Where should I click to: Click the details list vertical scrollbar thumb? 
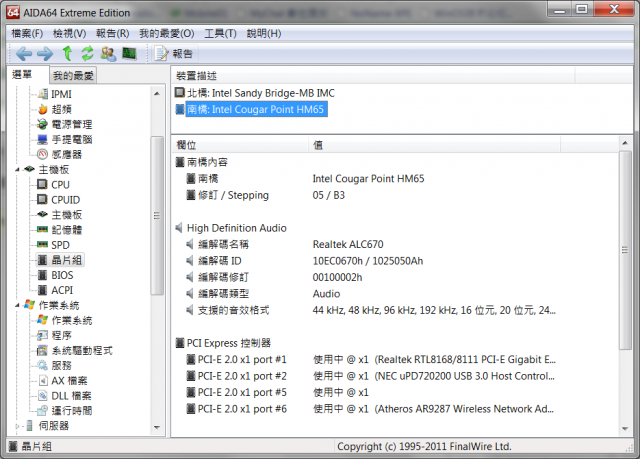(625, 250)
